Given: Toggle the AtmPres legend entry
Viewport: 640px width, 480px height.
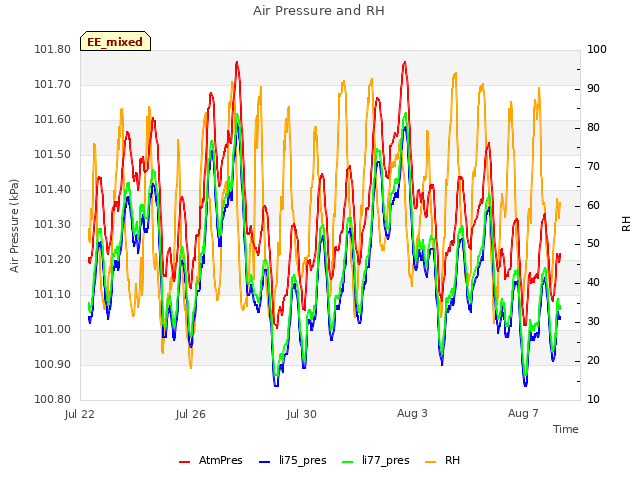Looking at the screenshot, I should 211,460.
